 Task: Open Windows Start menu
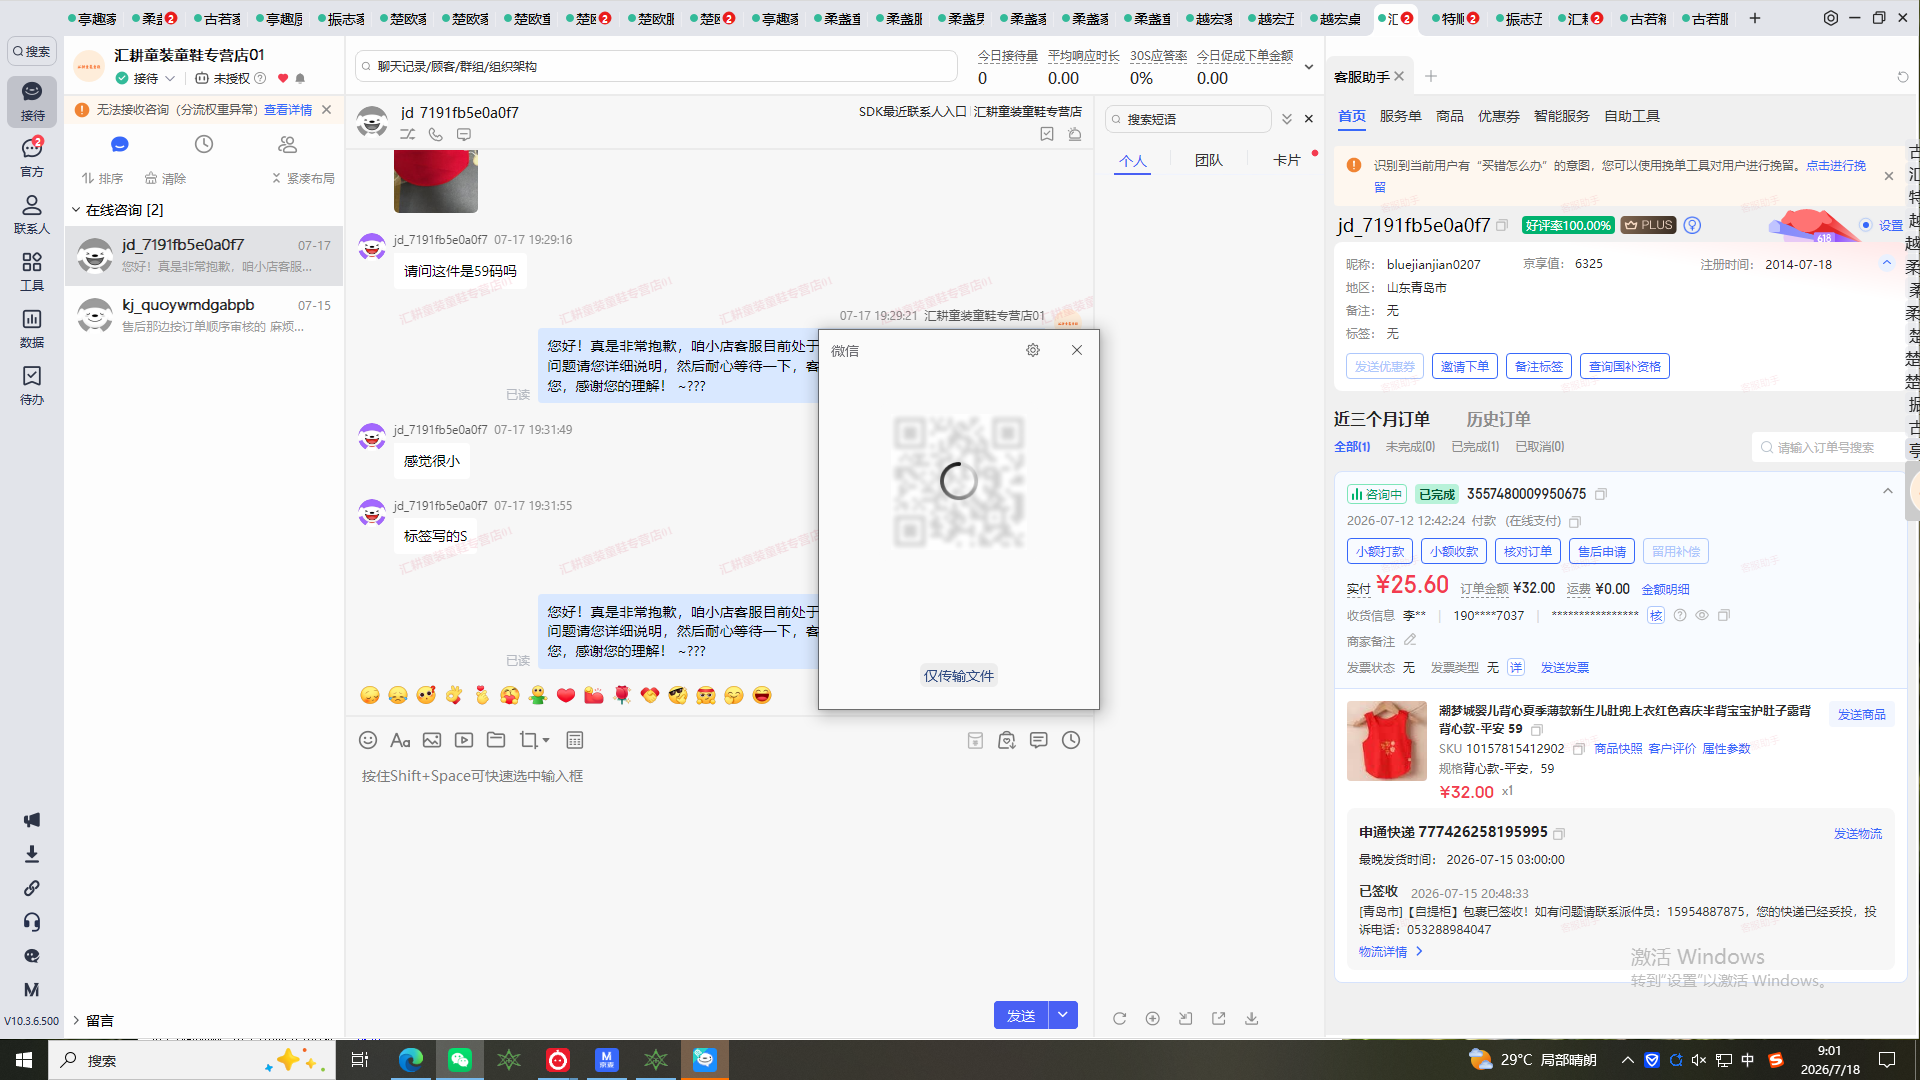tap(24, 1060)
